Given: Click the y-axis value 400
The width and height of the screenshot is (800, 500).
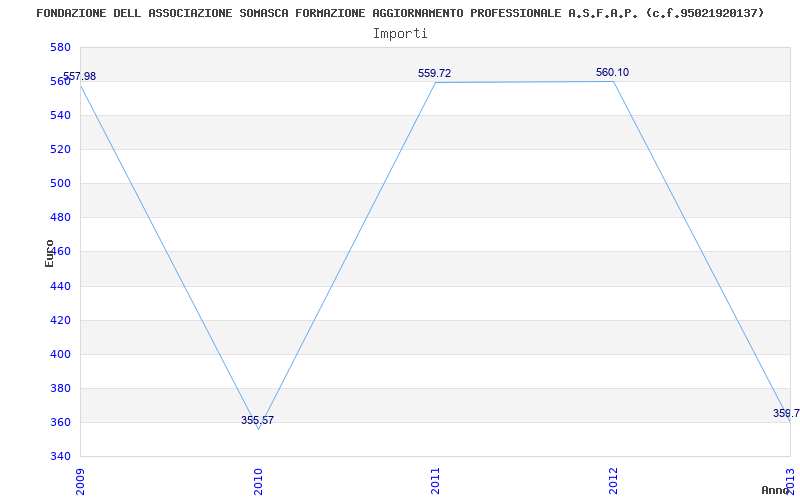Looking at the screenshot, I should [60, 355].
